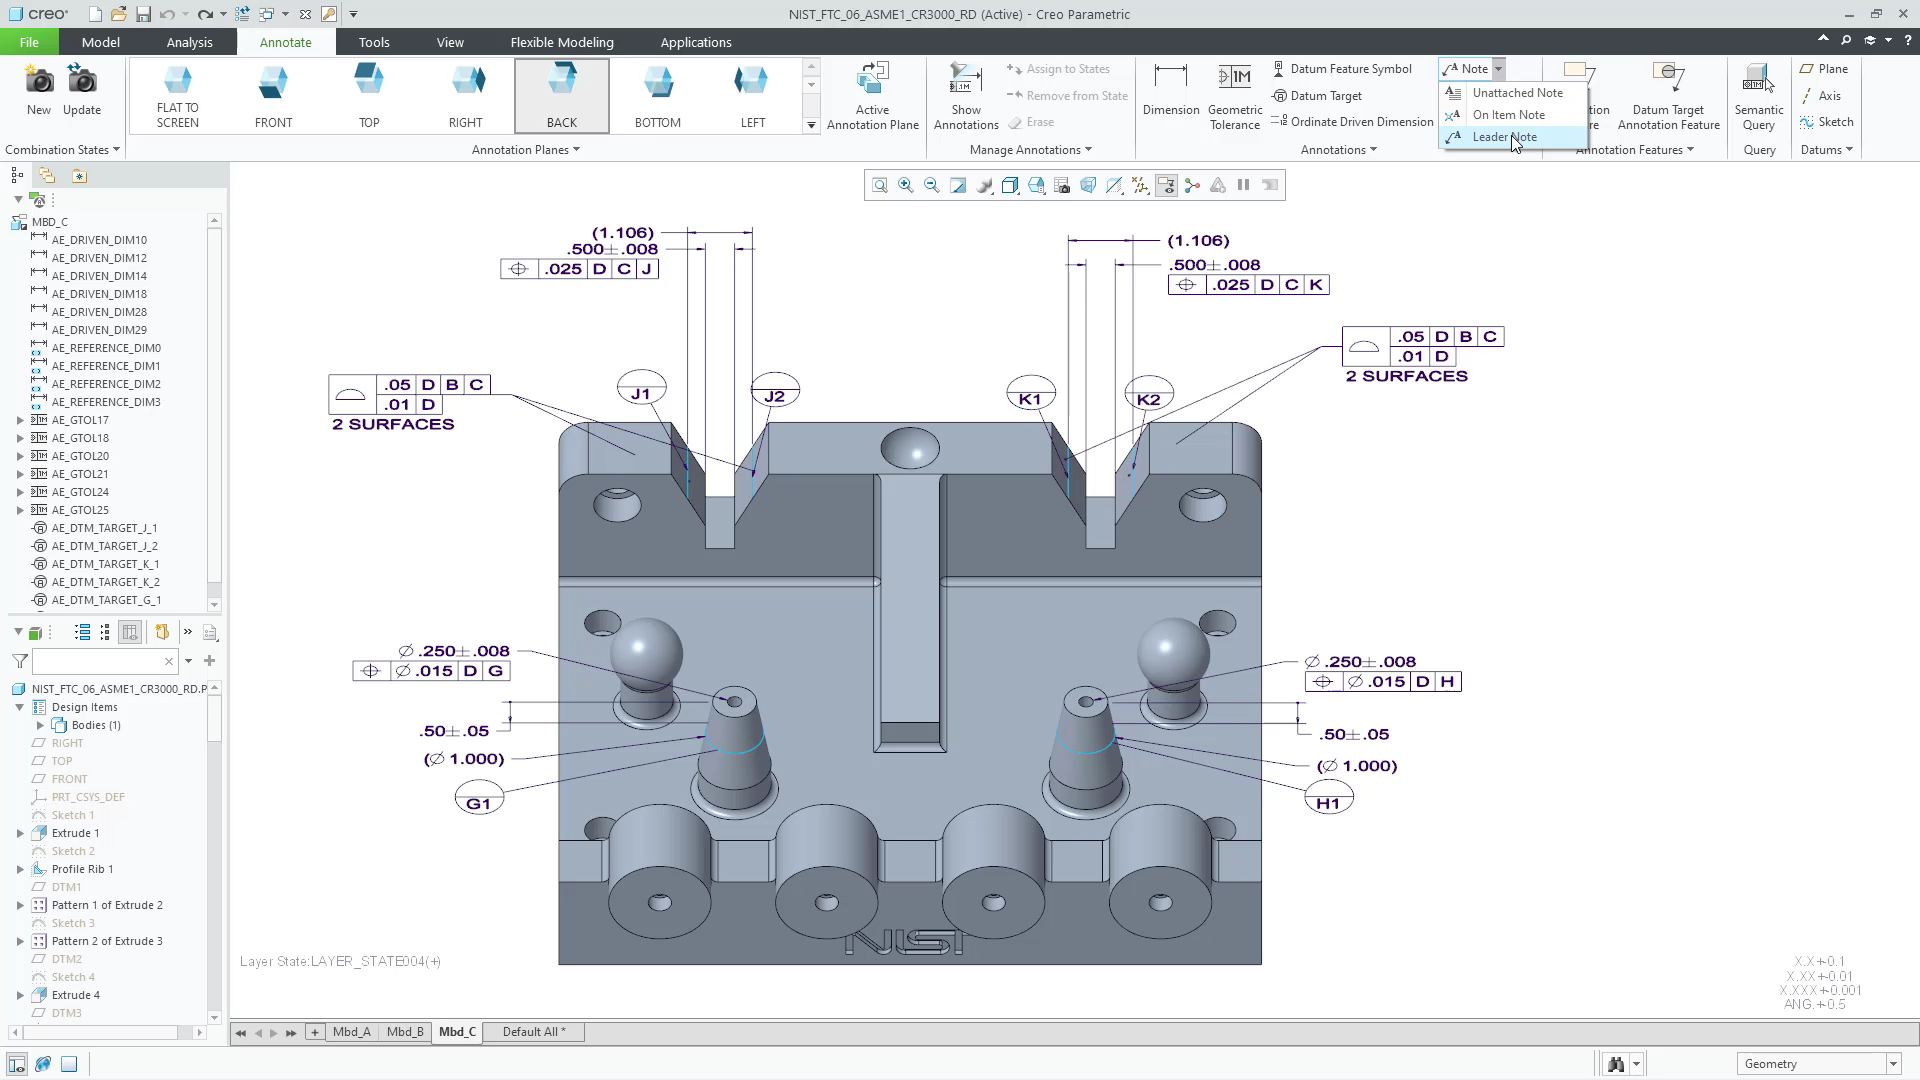Select the BOTTOM annotation plane

point(658,96)
